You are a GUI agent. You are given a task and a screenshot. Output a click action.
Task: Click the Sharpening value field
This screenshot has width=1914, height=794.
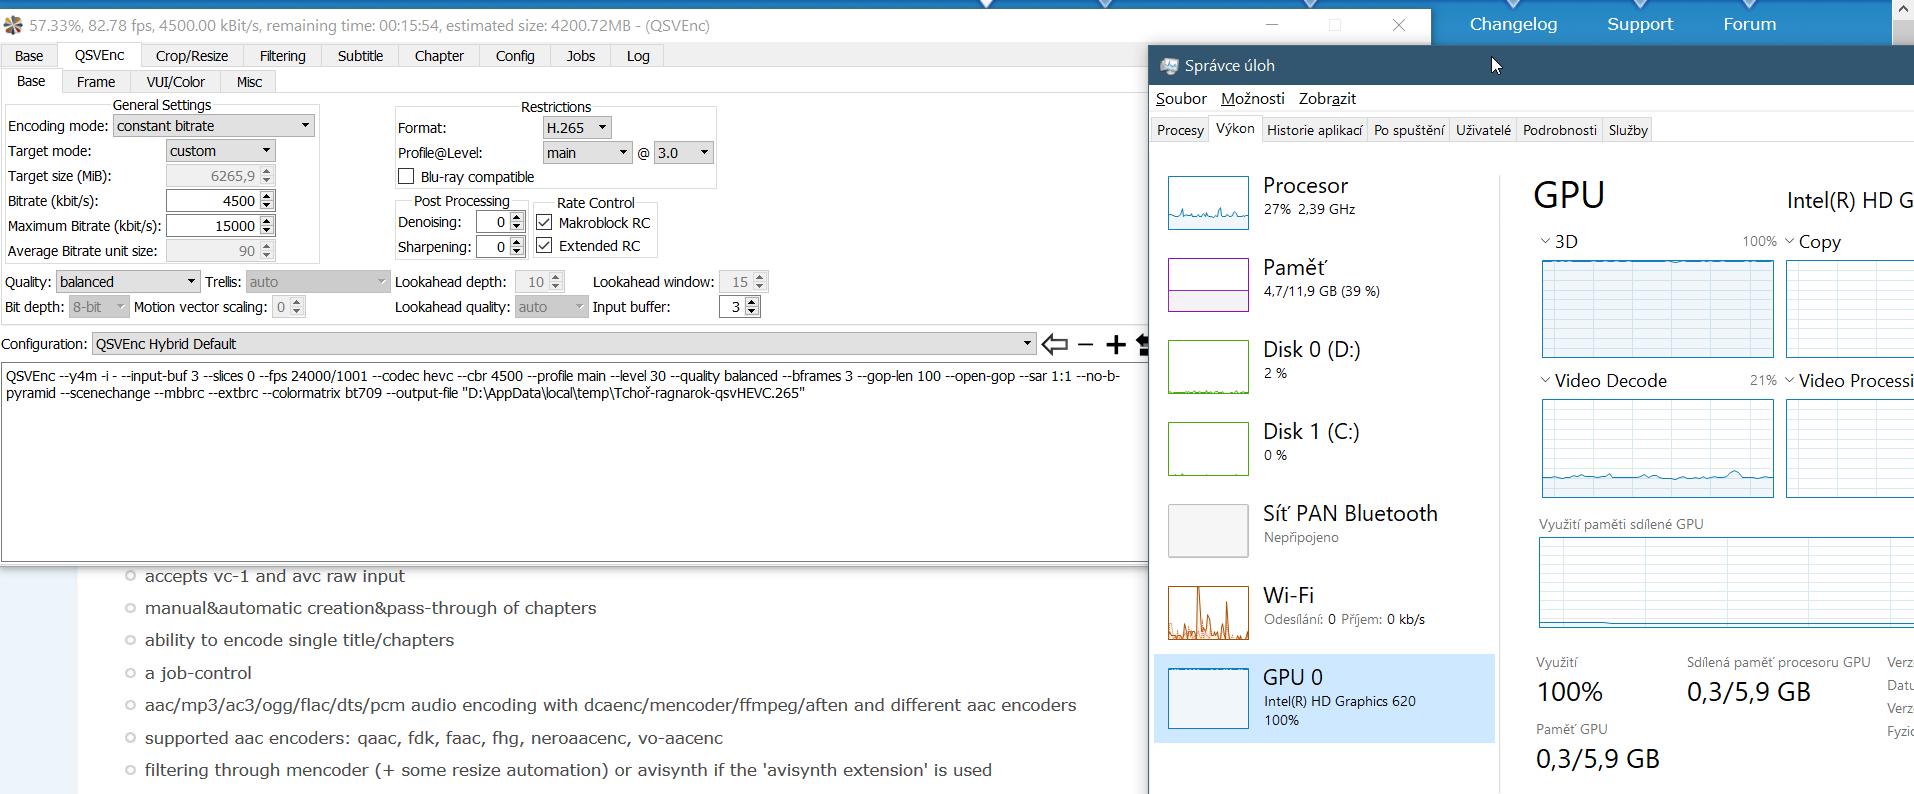pyautogui.click(x=493, y=247)
